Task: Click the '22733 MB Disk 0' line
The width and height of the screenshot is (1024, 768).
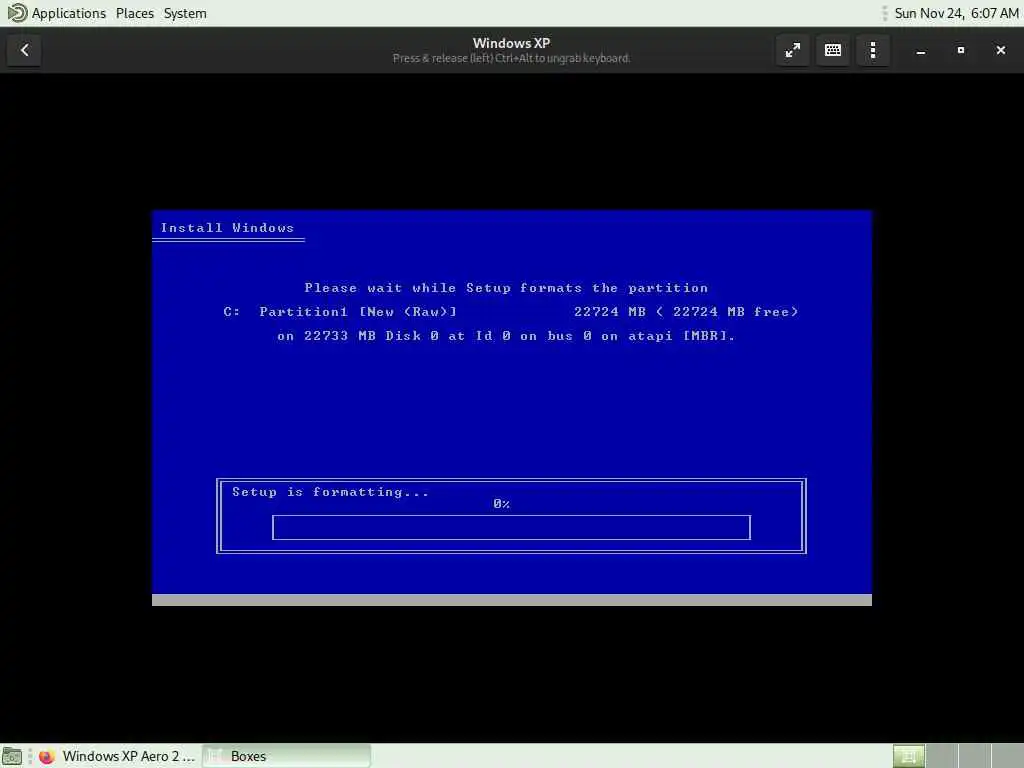Action: point(506,336)
